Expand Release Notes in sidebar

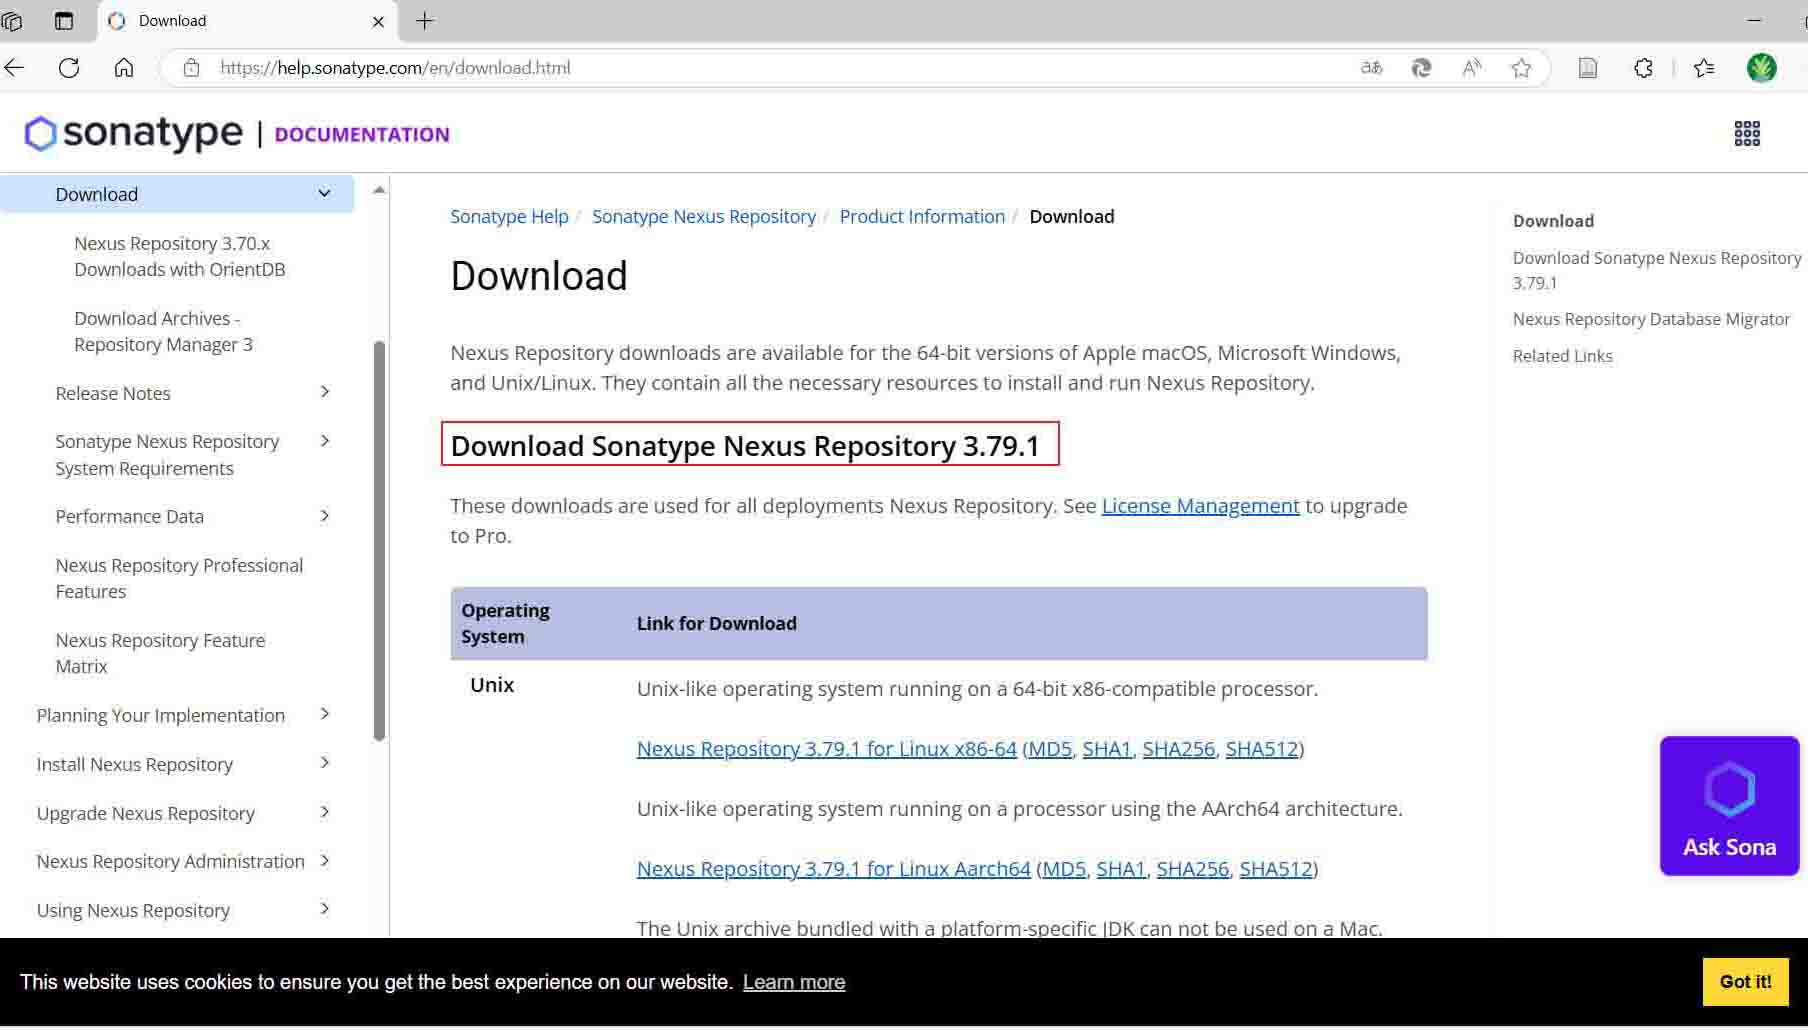tap(324, 392)
